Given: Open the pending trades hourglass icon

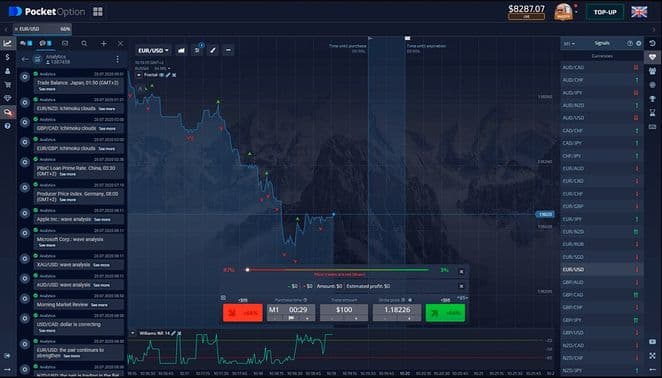Looking at the screenshot, I should point(652,113).
